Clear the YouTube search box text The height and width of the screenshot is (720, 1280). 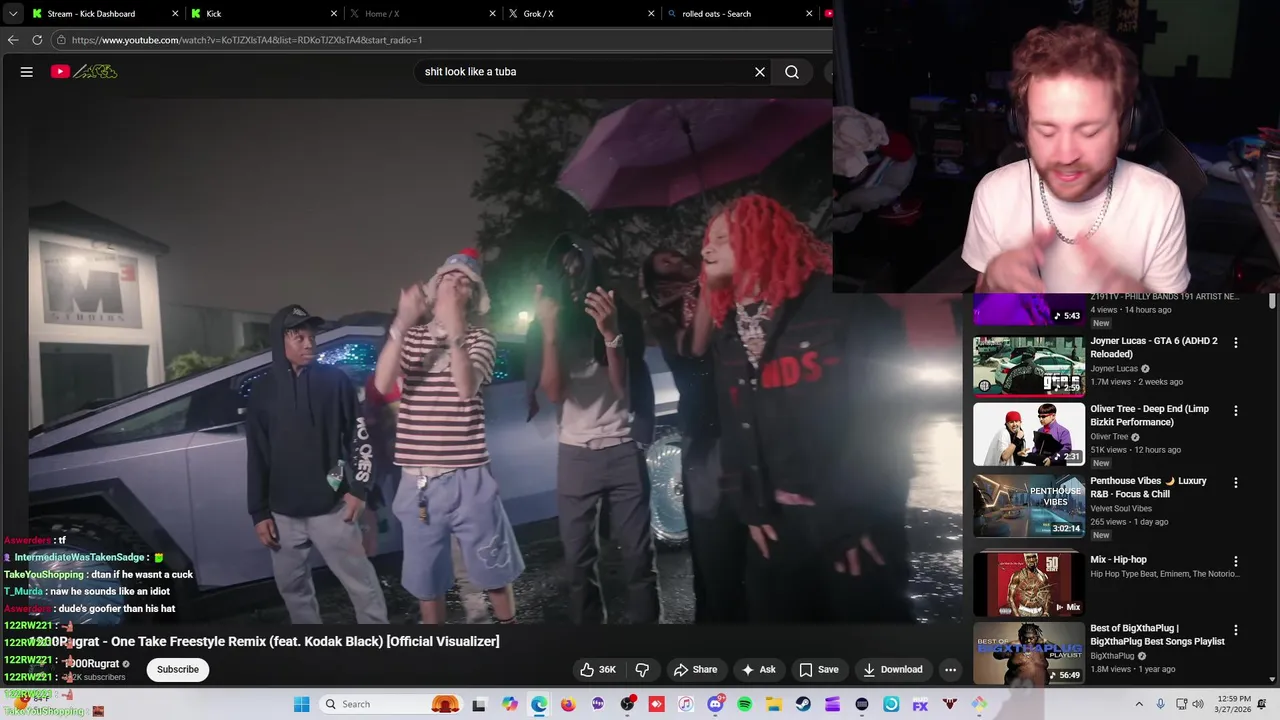pyautogui.click(x=760, y=72)
